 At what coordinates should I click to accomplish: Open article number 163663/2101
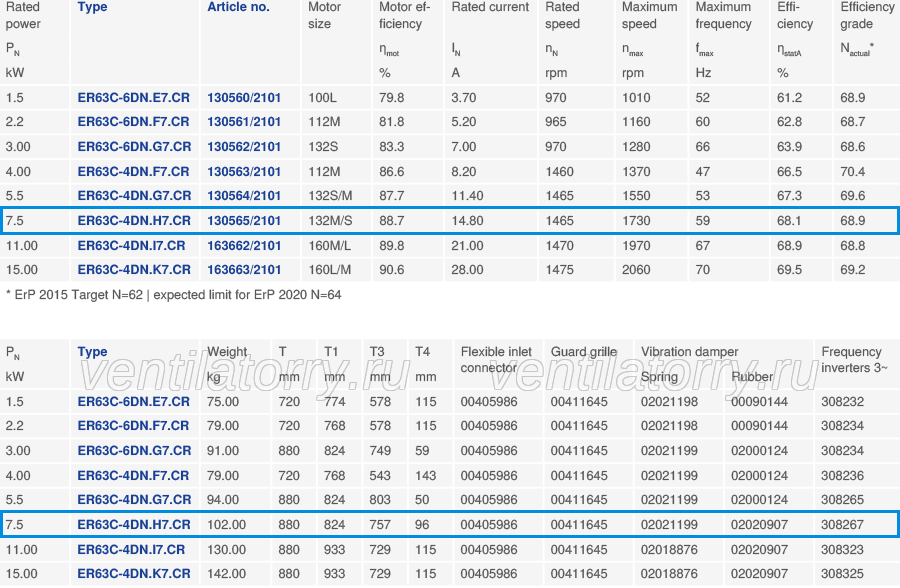click(244, 270)
